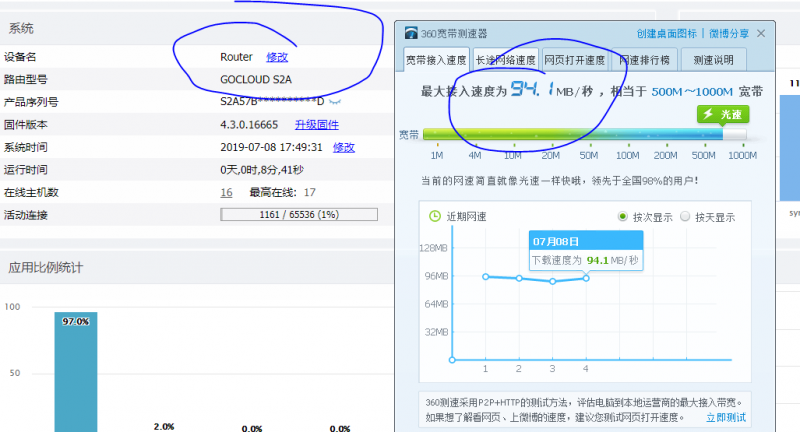The width and height of the screenshot is (800, 432).
Task: Click the 500M~1000M bandwidth text
Action: pyautogui.click(x=692, y=92)
